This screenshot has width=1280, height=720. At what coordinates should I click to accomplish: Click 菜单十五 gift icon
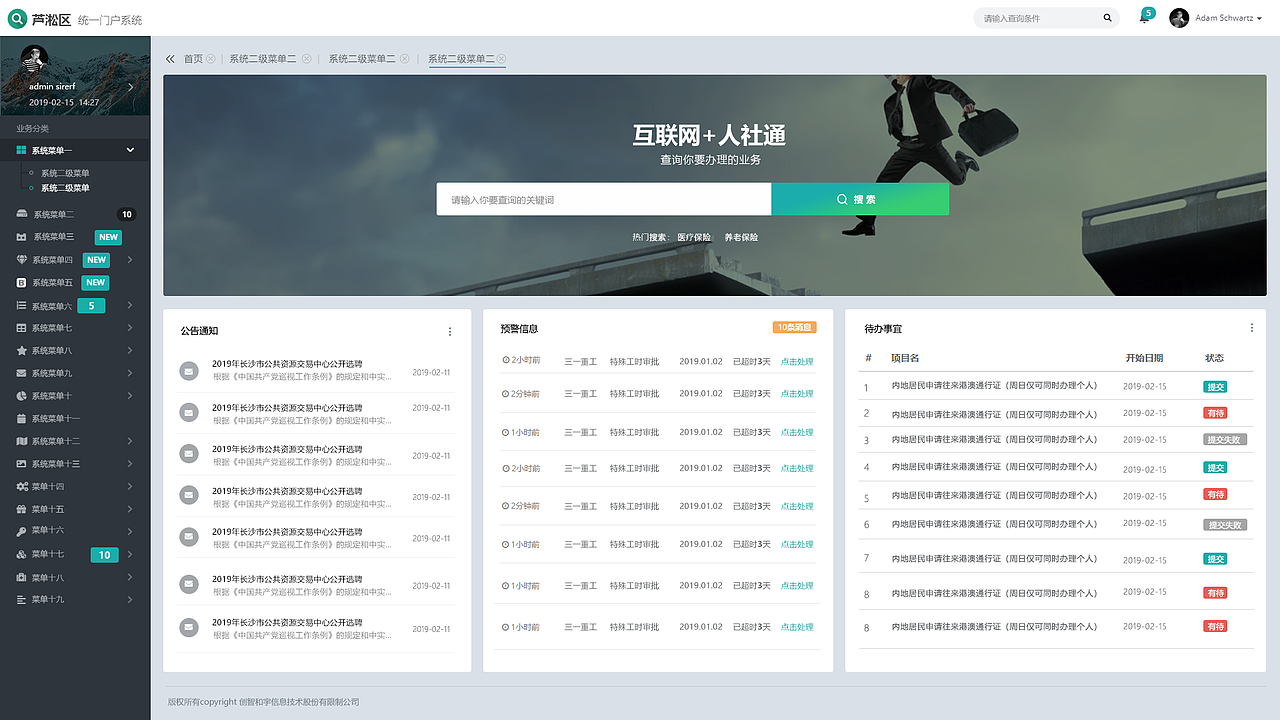21,509
